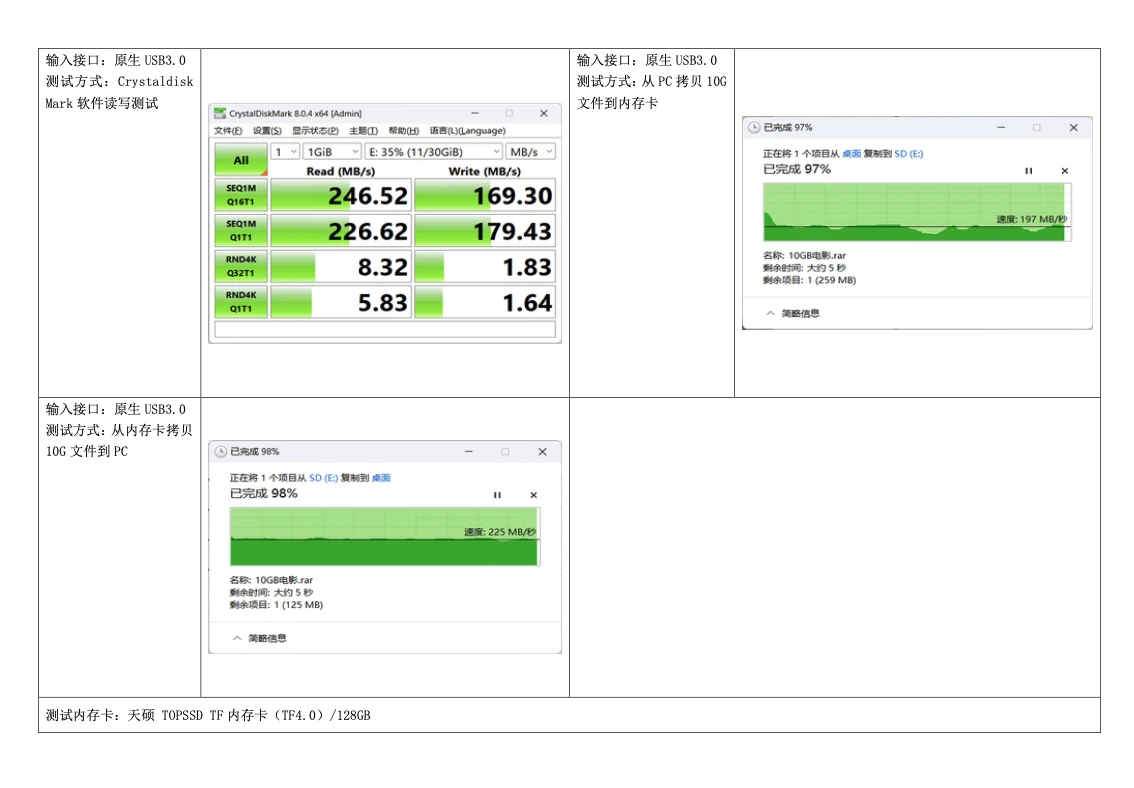Cancel the 98% copy operation
Image resolution: width=1134 pixels, height=788 pixels.
point(534,495)
